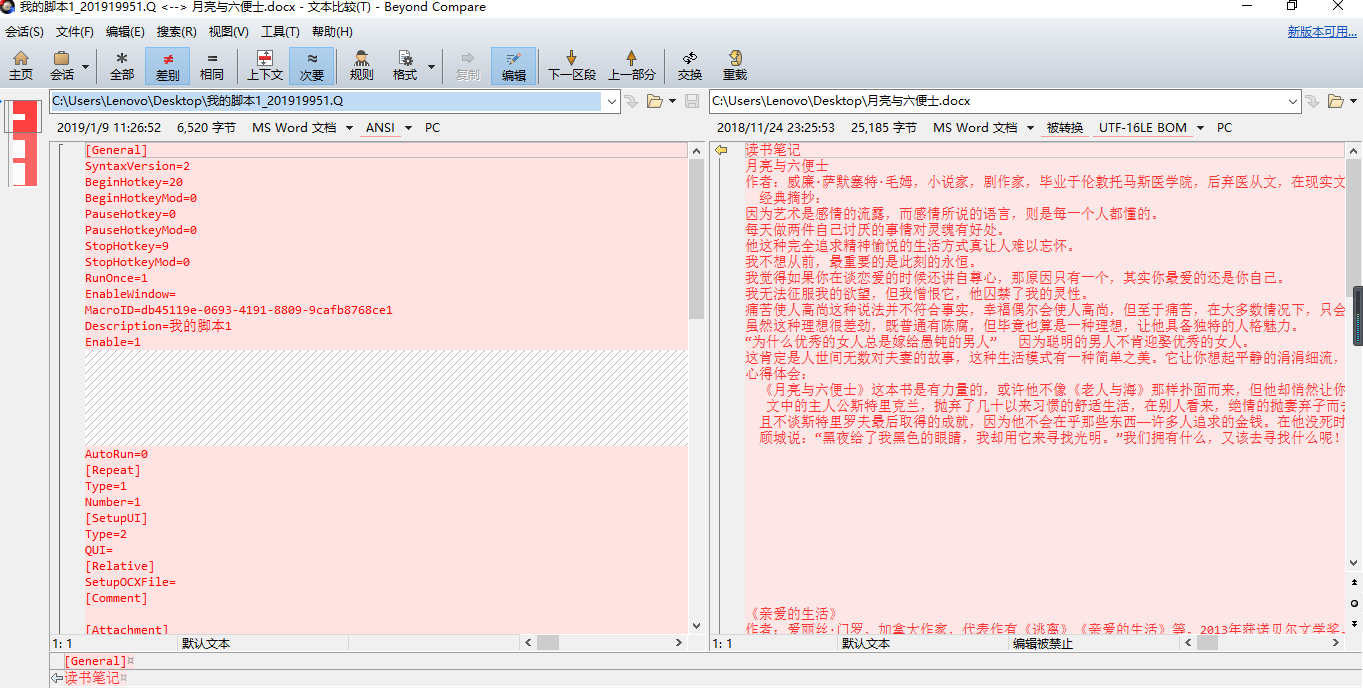
Task: Click the left pane scroll-down arrow
Action: coord(696,628)
